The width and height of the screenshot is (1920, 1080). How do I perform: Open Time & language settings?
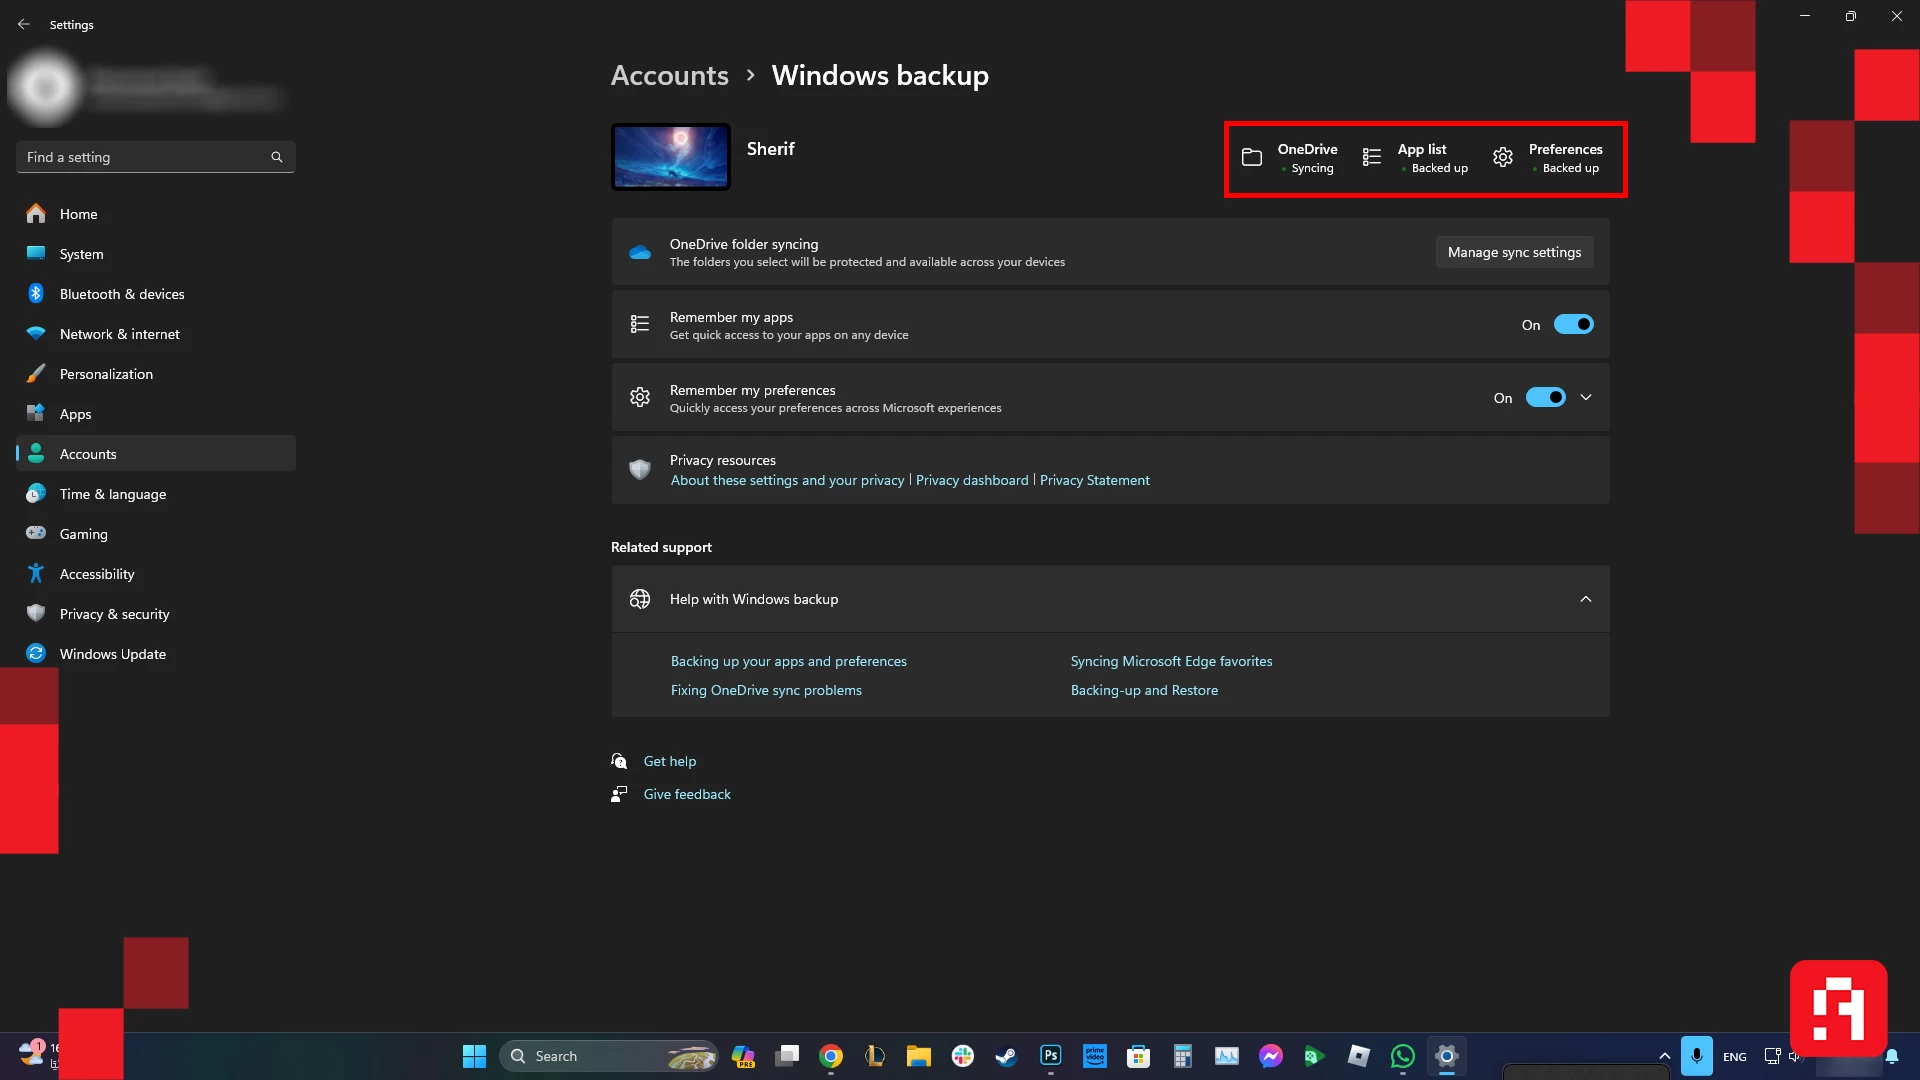156,494
